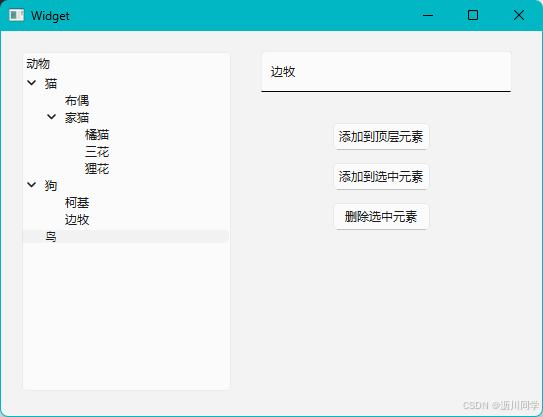Select the 三花 tree item
This screenshot has height=417, width=543.
pyautogui.click(x=97, y=152)
